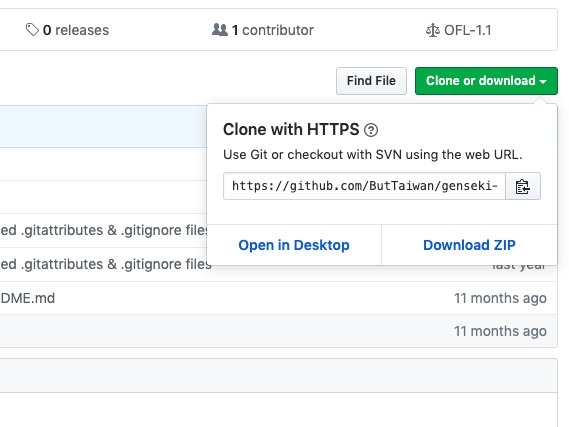
Task: Click the second 11 months ago timestamp
Action: tap(500, 331)
